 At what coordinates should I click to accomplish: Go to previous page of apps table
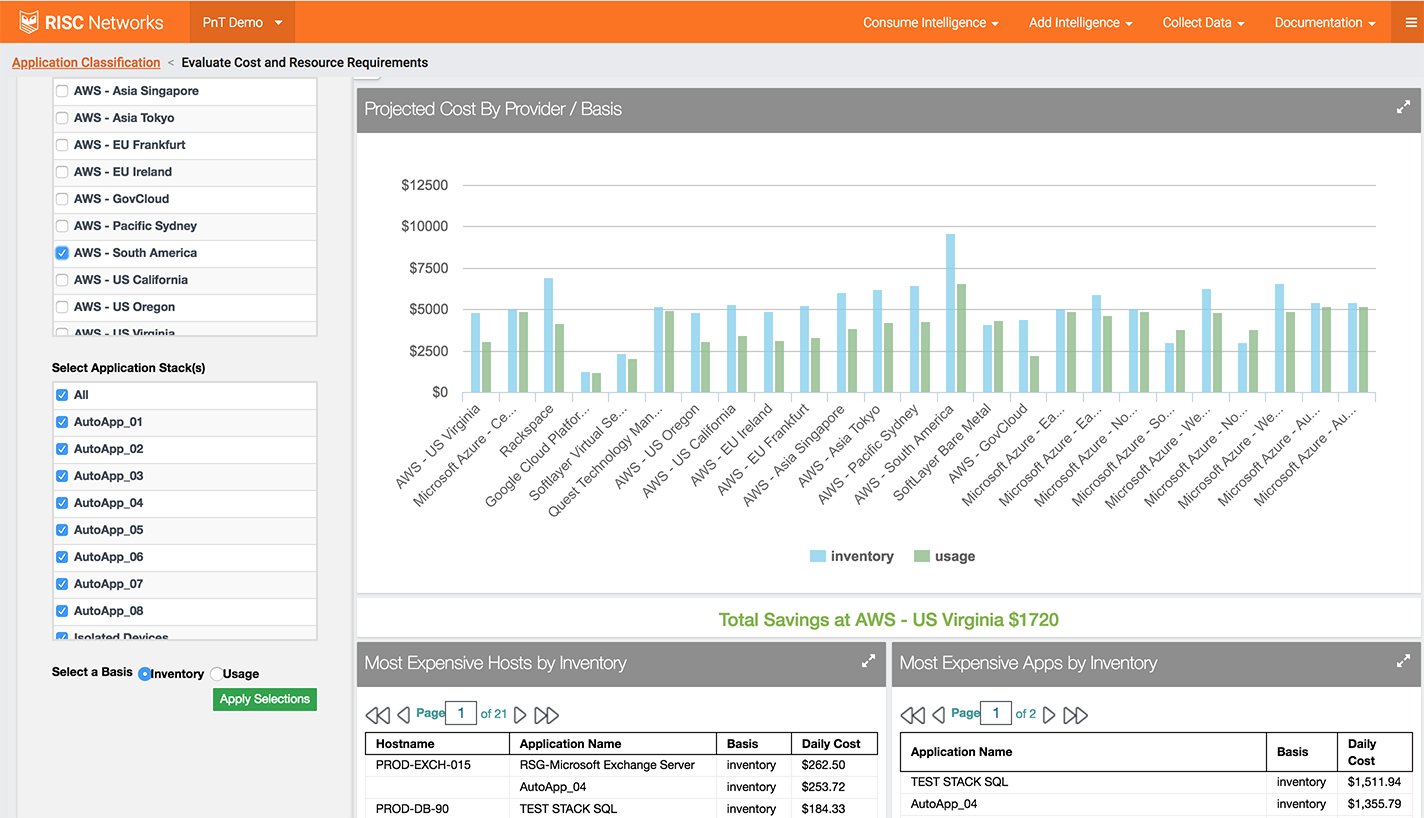click(x=938, y=715)
